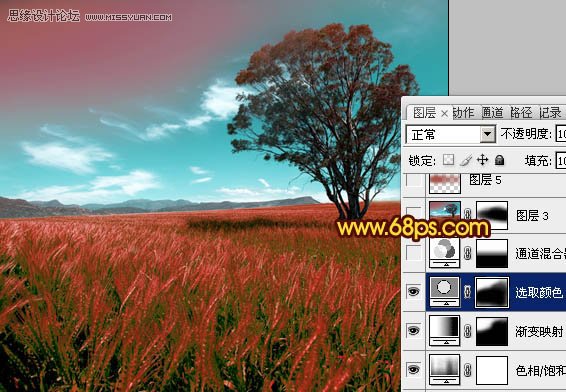Screen dimensions: 566x392
Task: Close the 图层 tab with its X
Action: tap(445, 114)
